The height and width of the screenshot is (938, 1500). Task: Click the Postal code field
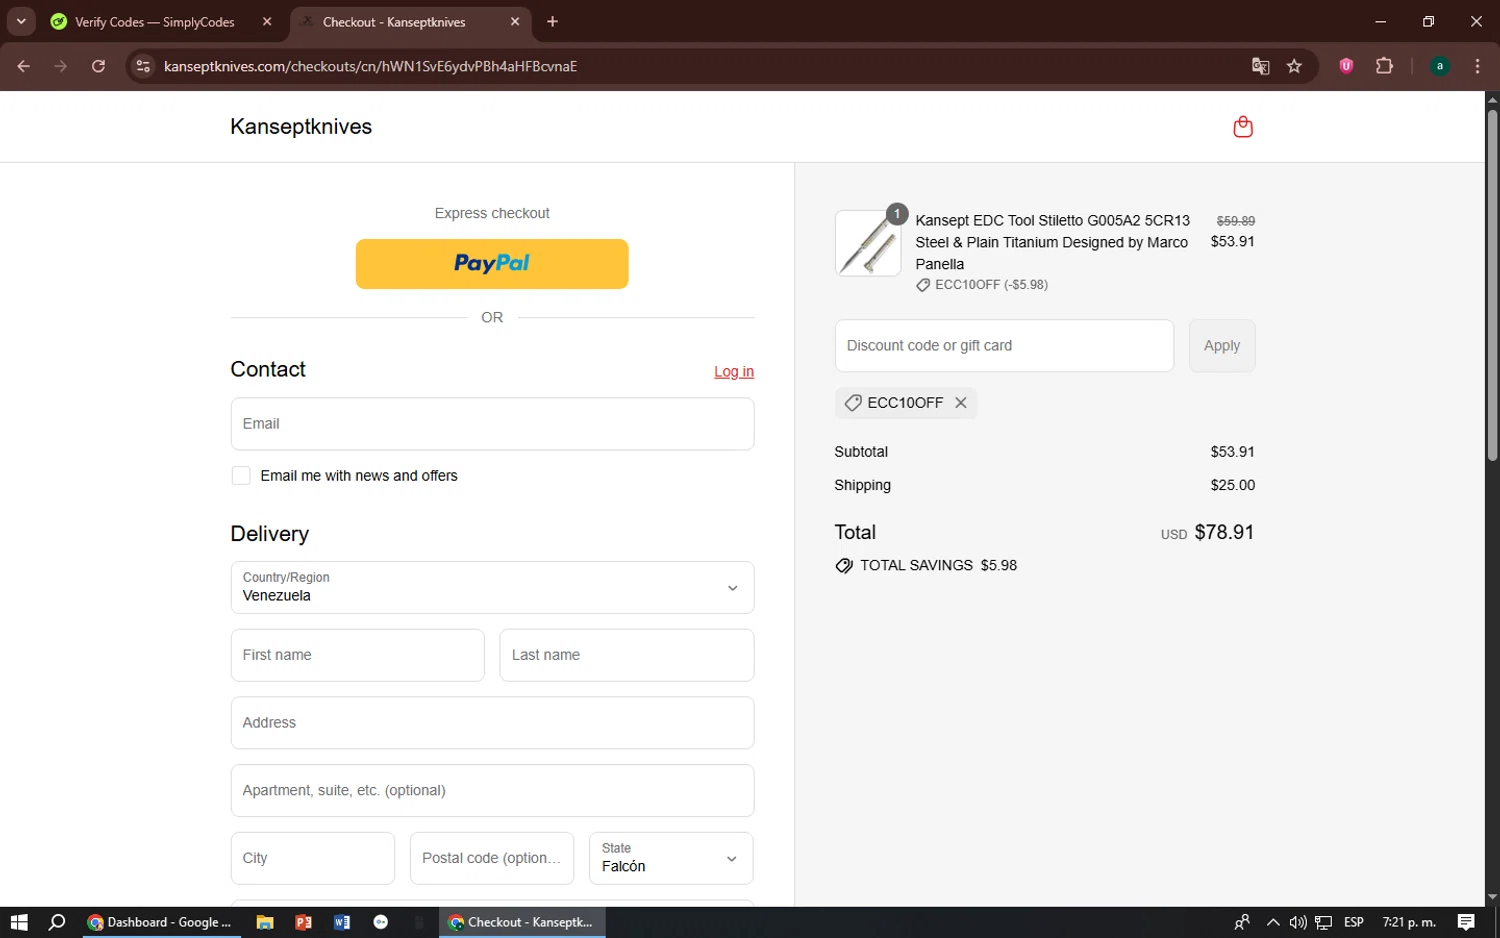(x=492, y=858)
